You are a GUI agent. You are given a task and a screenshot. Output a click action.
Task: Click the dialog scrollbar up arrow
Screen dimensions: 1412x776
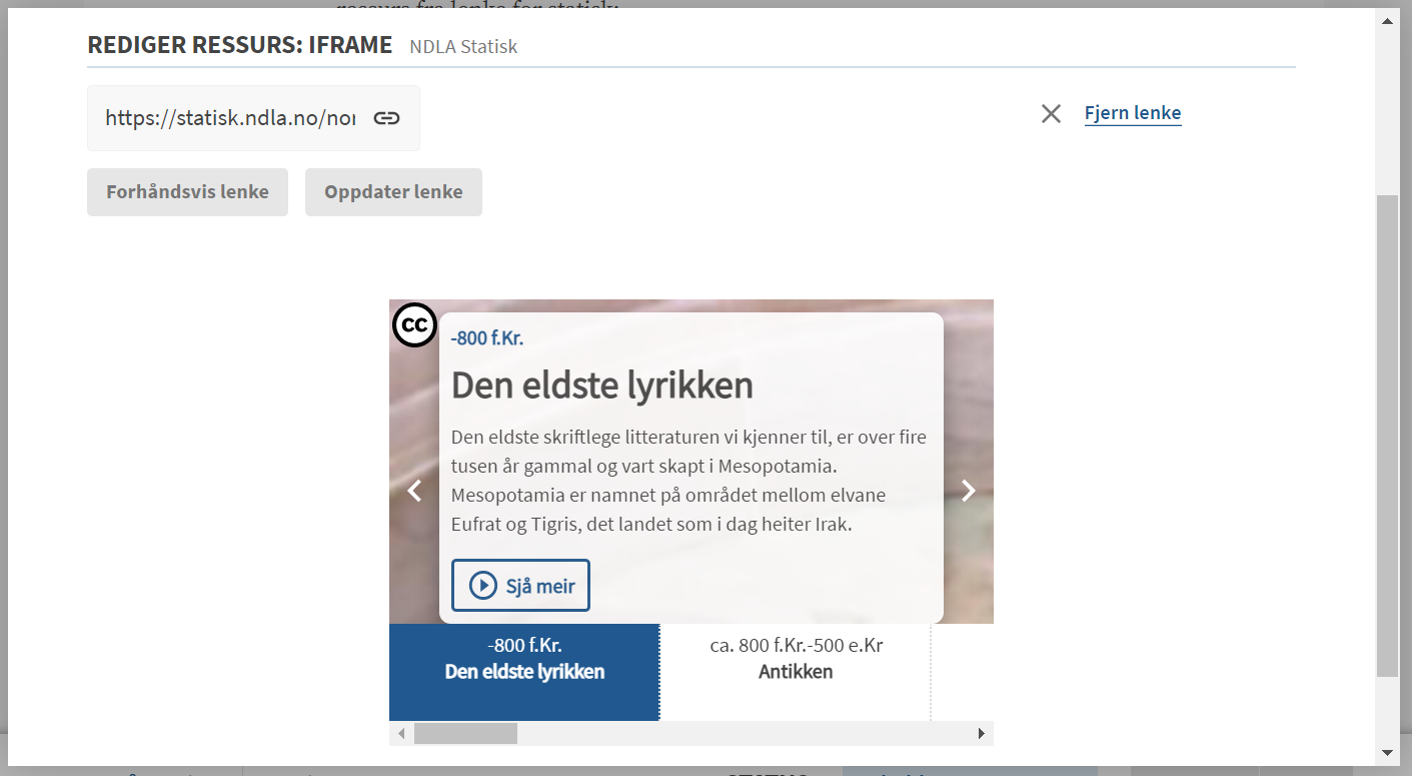tap(1387, 20)
